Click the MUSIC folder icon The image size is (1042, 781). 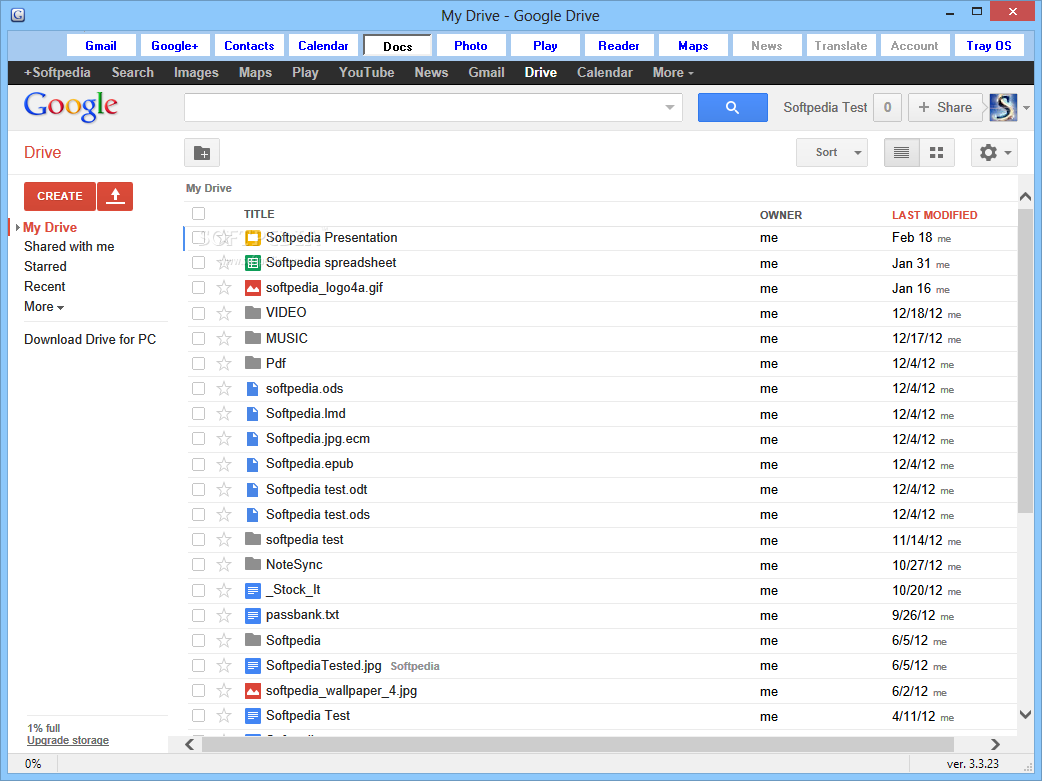pos(253,338)
